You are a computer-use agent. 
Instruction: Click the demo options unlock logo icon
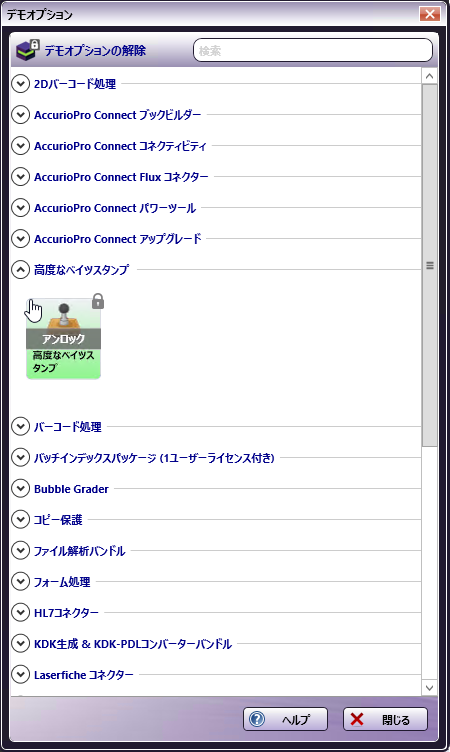click(x=27, y=50)
